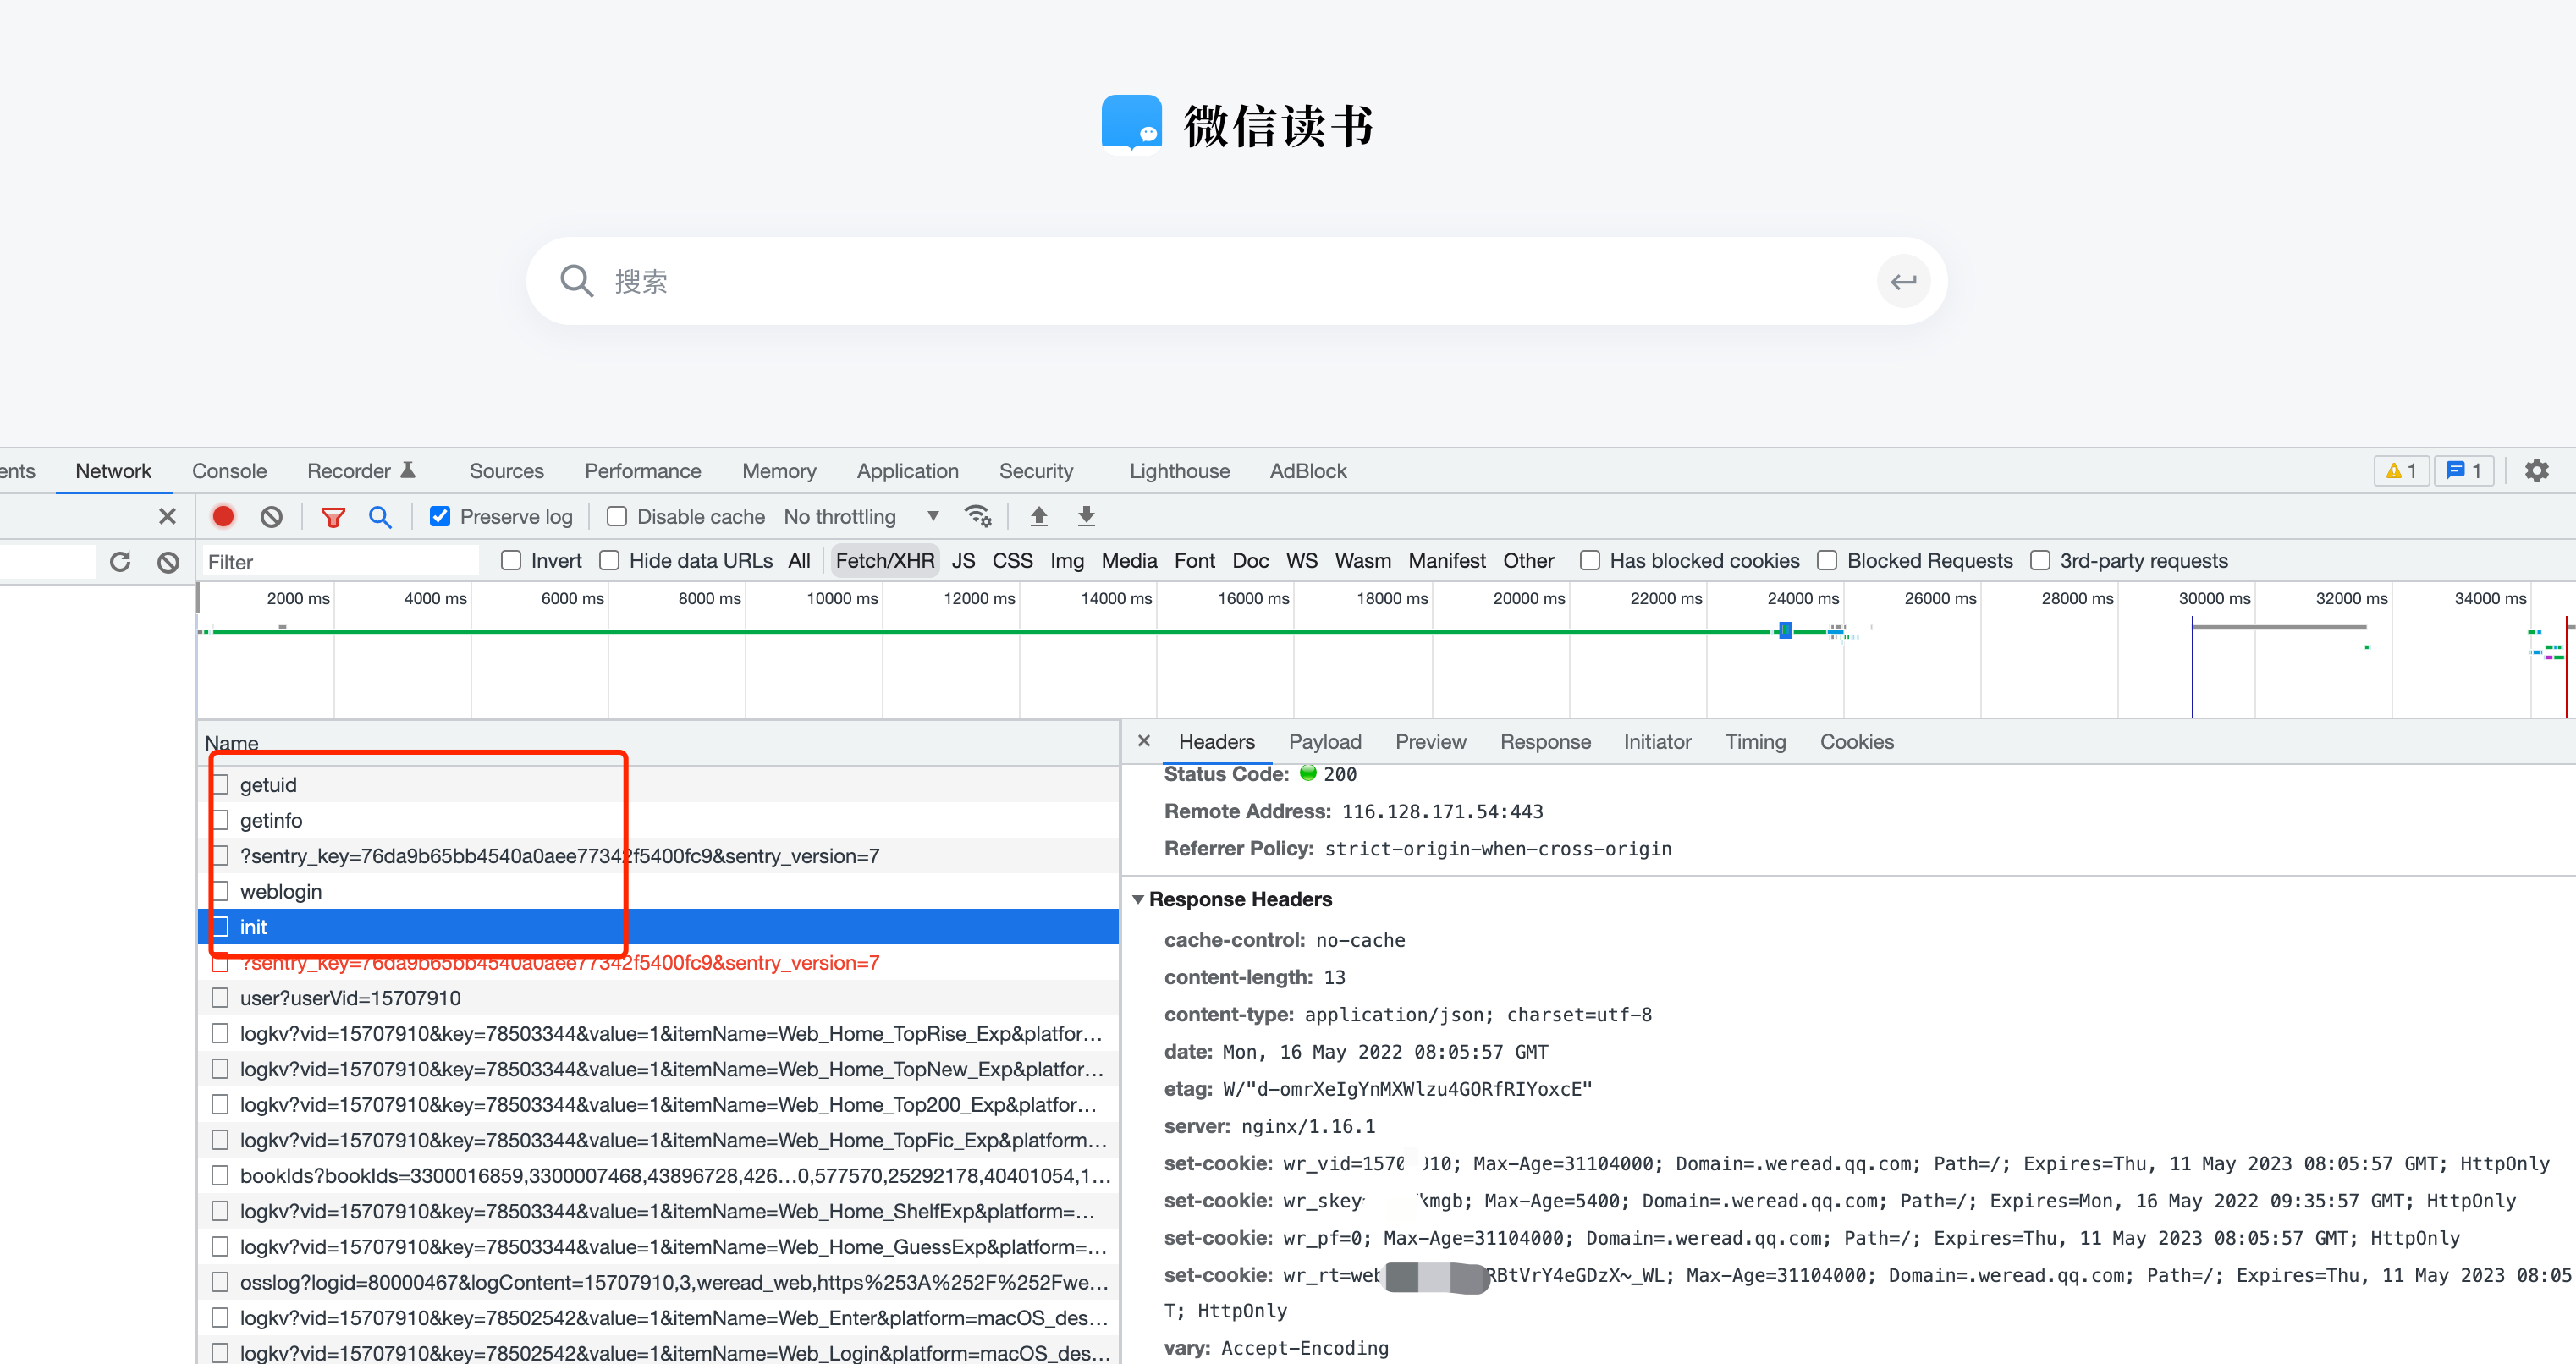
Task: Click the clear network log icon
Action: (271, 516)
